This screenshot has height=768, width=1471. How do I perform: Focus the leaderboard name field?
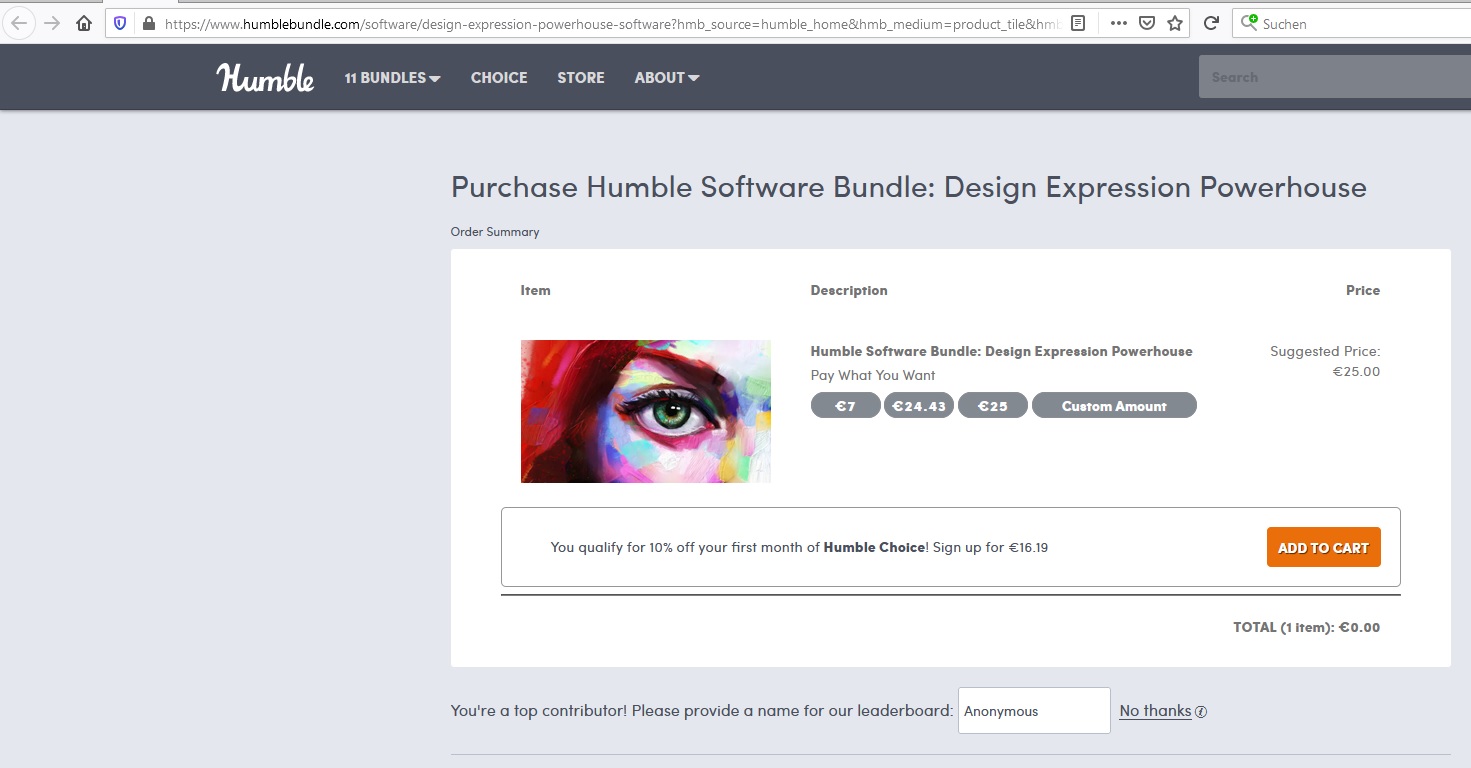(x=1034, y=710)
